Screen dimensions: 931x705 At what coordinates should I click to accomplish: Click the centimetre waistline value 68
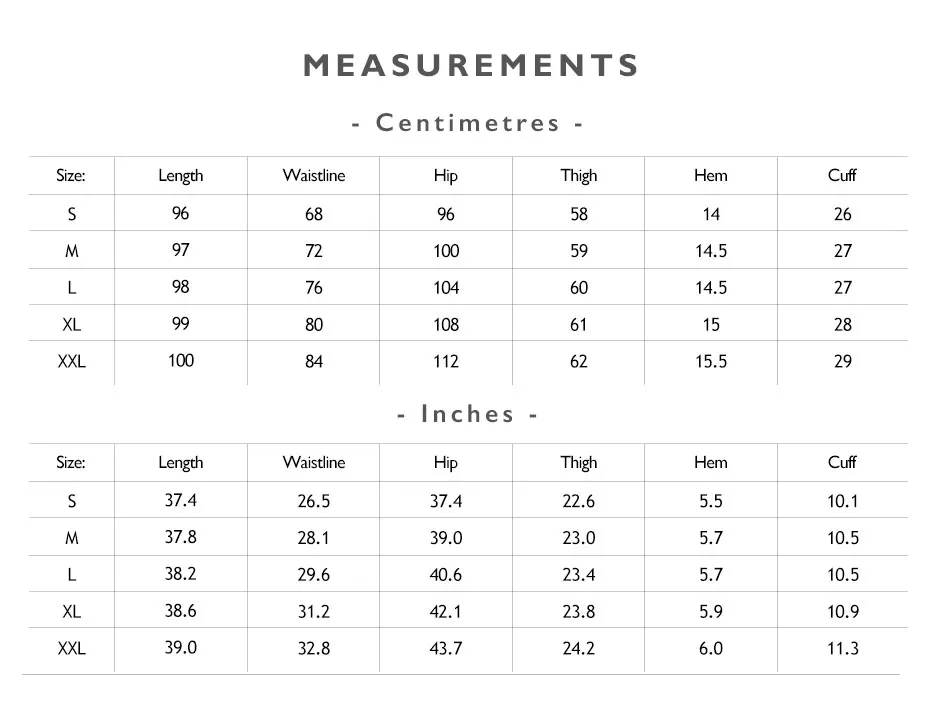pyautogui.click(x=314, y=214)
